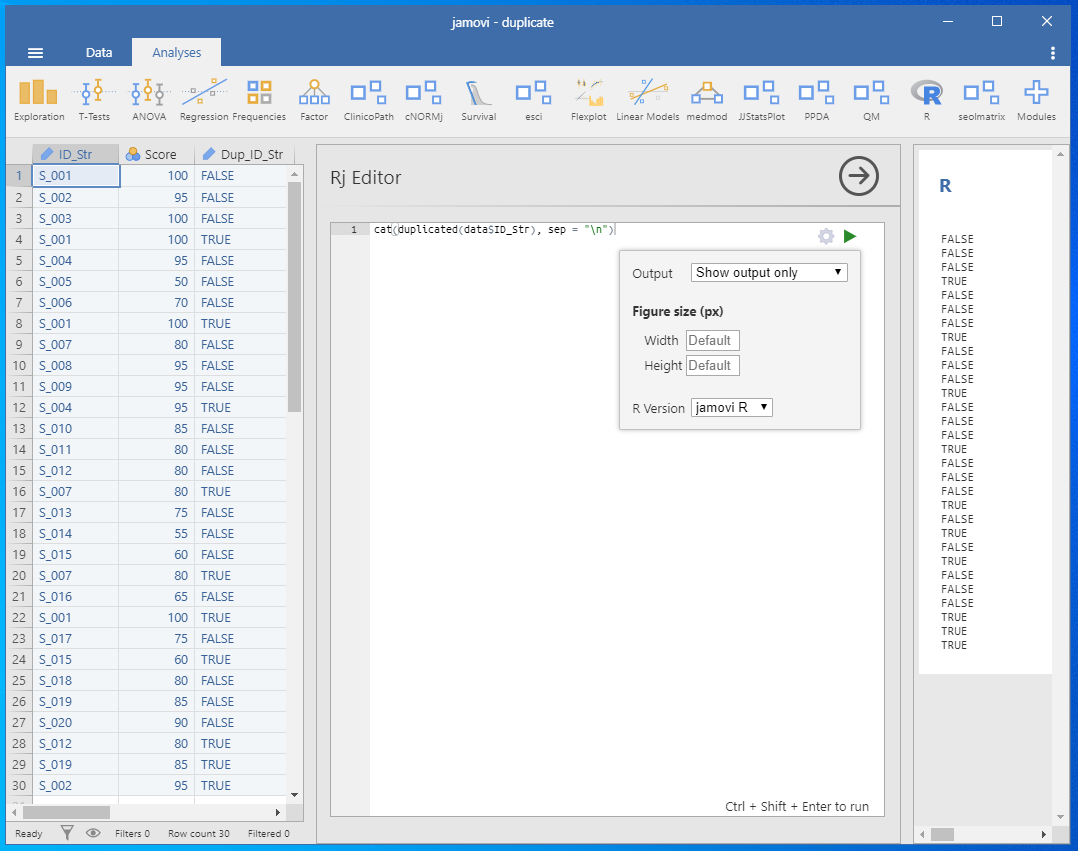Select Dup_ID_Str cell in row 12
The height and width of the screenshot is (851, 1078).
pyautogui.click(x=241, y=408)
